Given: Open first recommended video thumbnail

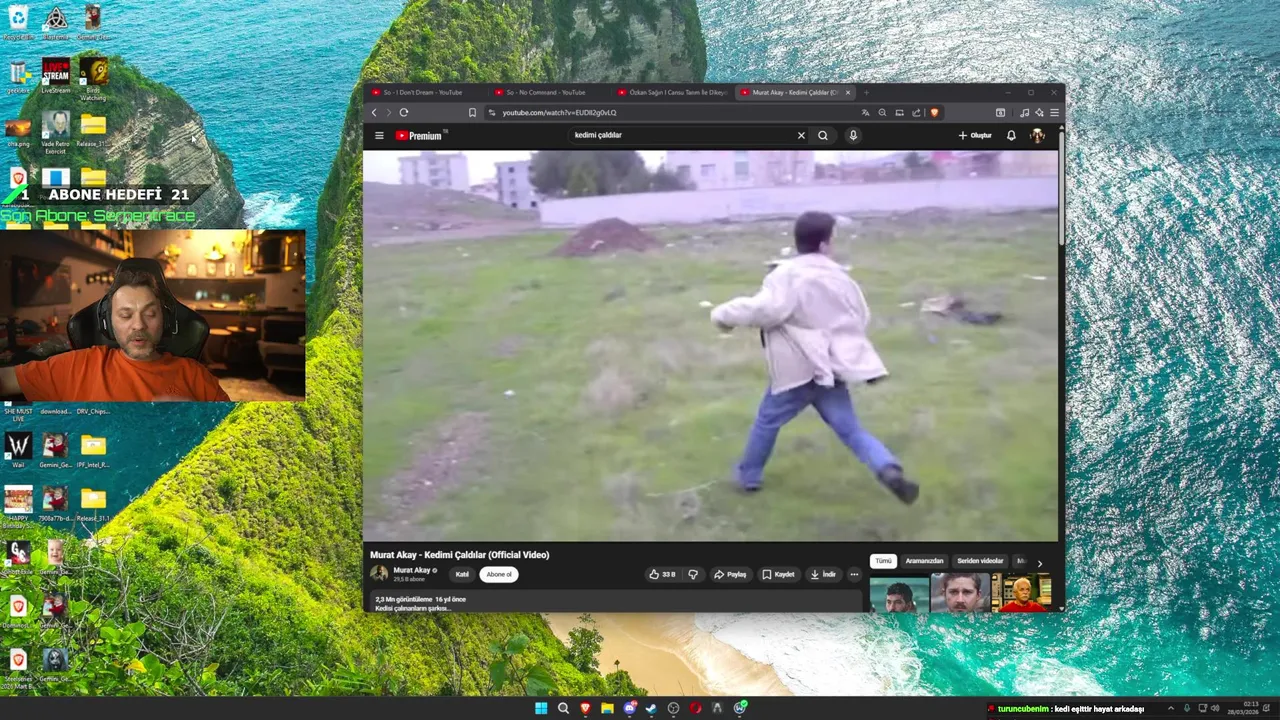Looking at the screenshot, I should [x=899, y=593].
